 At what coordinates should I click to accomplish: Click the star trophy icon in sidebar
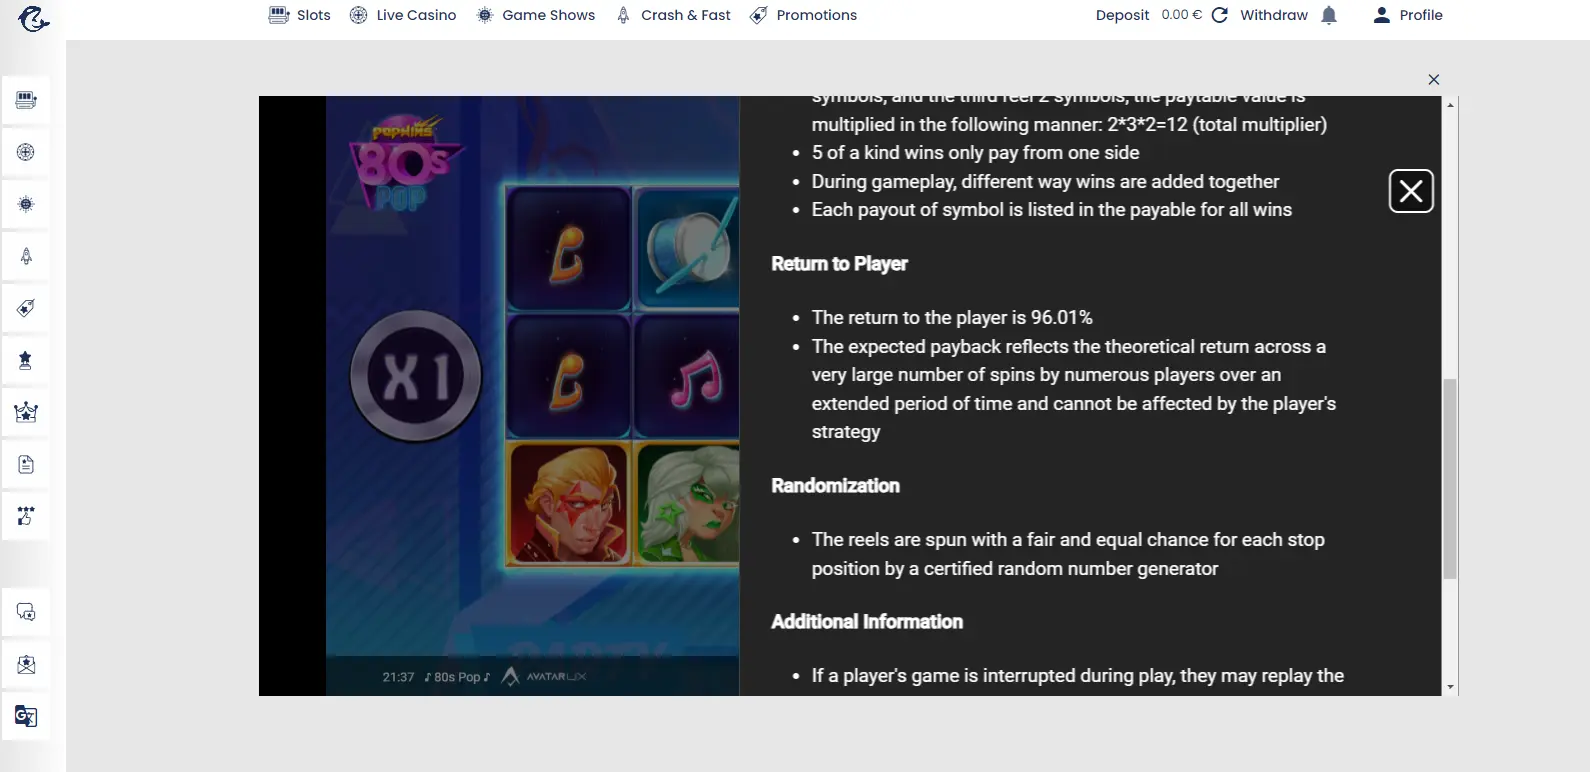(x=26, y=360)
